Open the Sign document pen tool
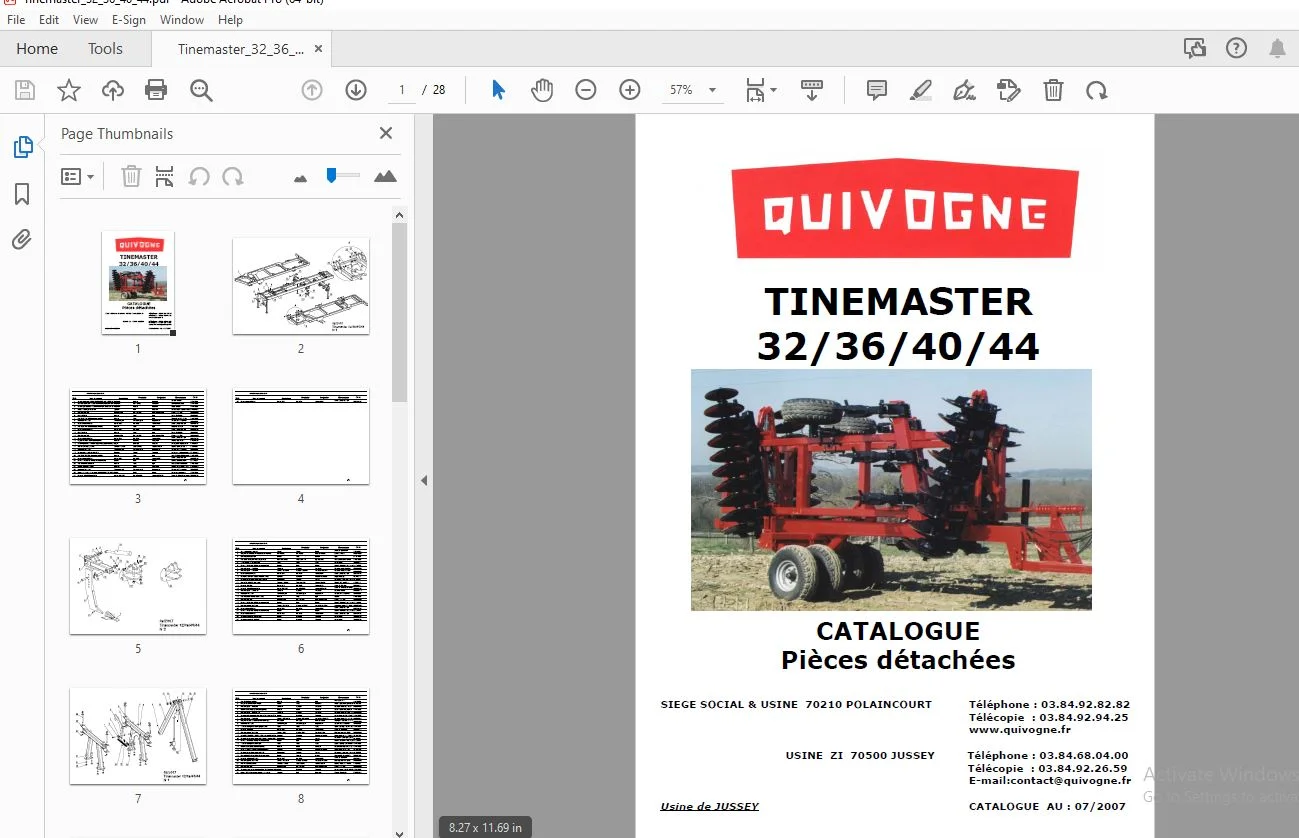 point(965,91)
